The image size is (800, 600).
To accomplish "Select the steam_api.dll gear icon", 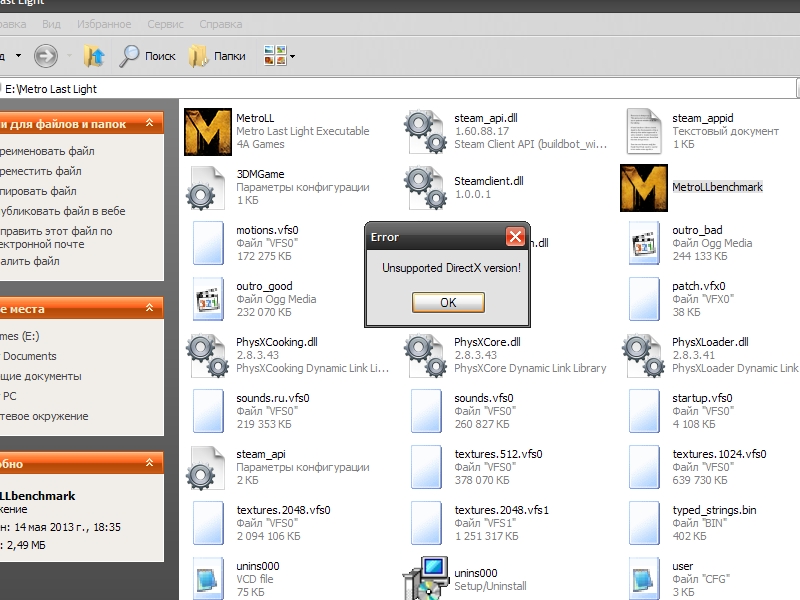I will pyautogui.click(x=426, y=132).
